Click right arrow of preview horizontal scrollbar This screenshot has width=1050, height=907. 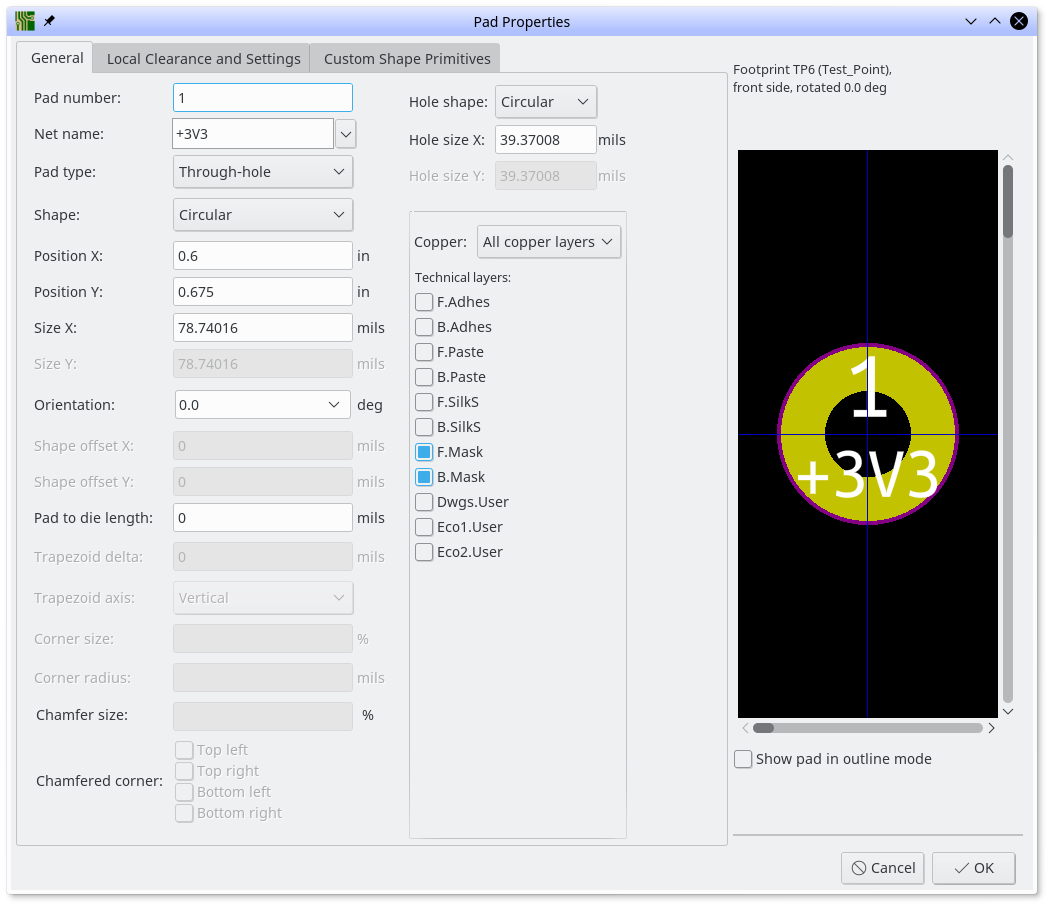coord(991,728)
